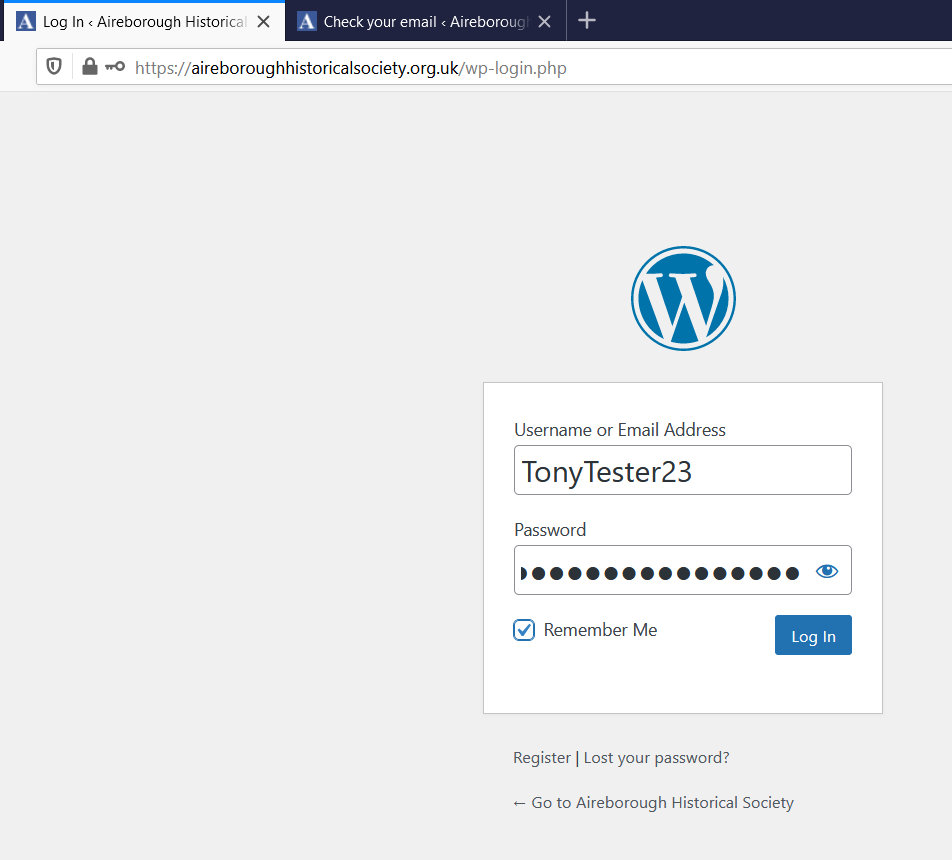Image resolution: width=952 pixels, height=860 pixels.
Task: Click the WordPress logo
Action: pyautogui.click(x=683, y=298)
